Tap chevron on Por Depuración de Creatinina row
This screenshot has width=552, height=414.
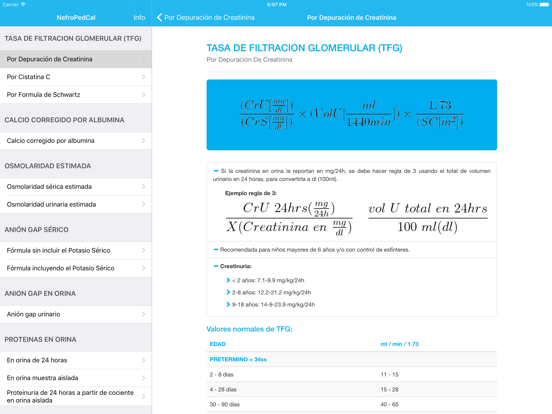click(x=143, y=59)
